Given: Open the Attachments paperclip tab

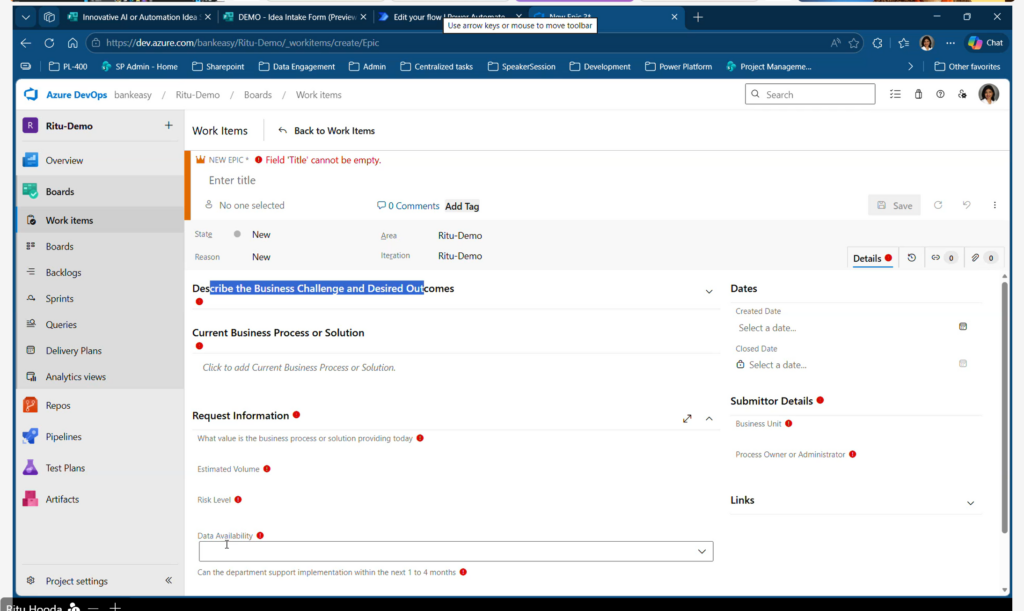Looking at the screenshot, I should [982, 258].
